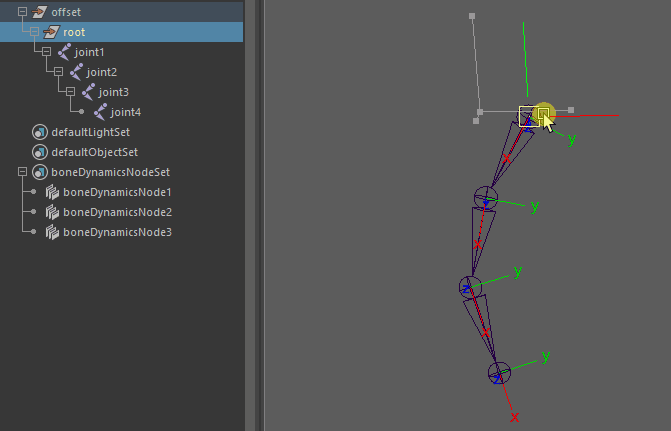Collapse the boneDynamicsNodeSet group
The image size is (671, 431).
(22, 172)
